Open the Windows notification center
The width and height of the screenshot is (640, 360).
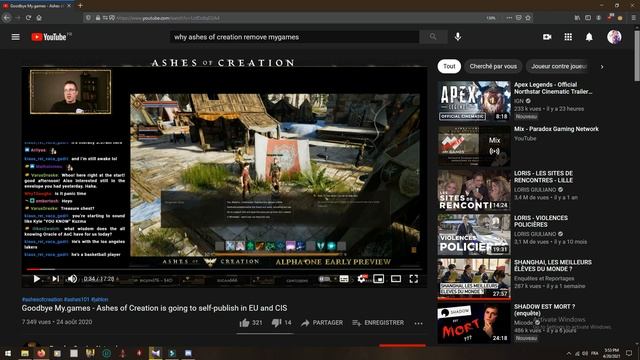pos(629,353)
